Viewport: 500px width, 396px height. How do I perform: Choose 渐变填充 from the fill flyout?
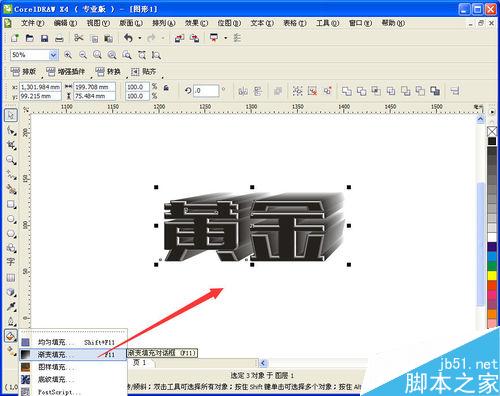[73, 354]
